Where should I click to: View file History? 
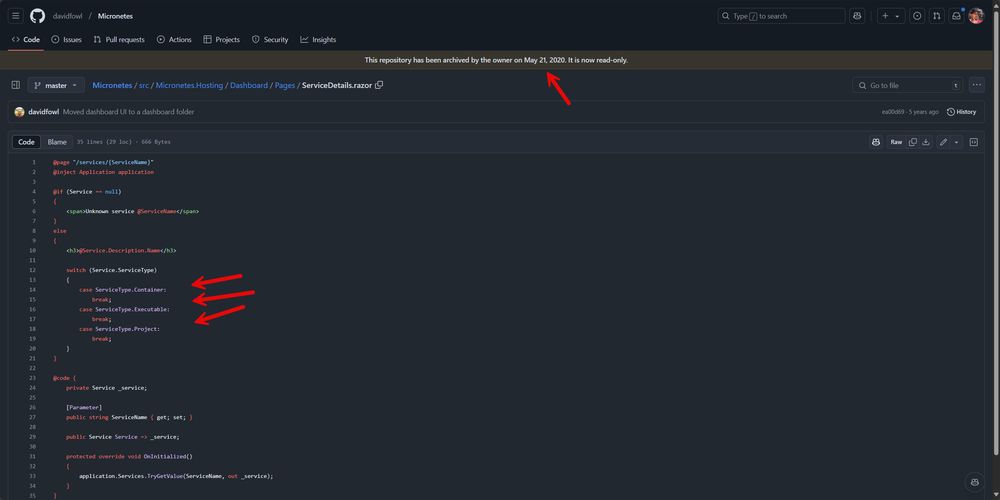[961, 112]
